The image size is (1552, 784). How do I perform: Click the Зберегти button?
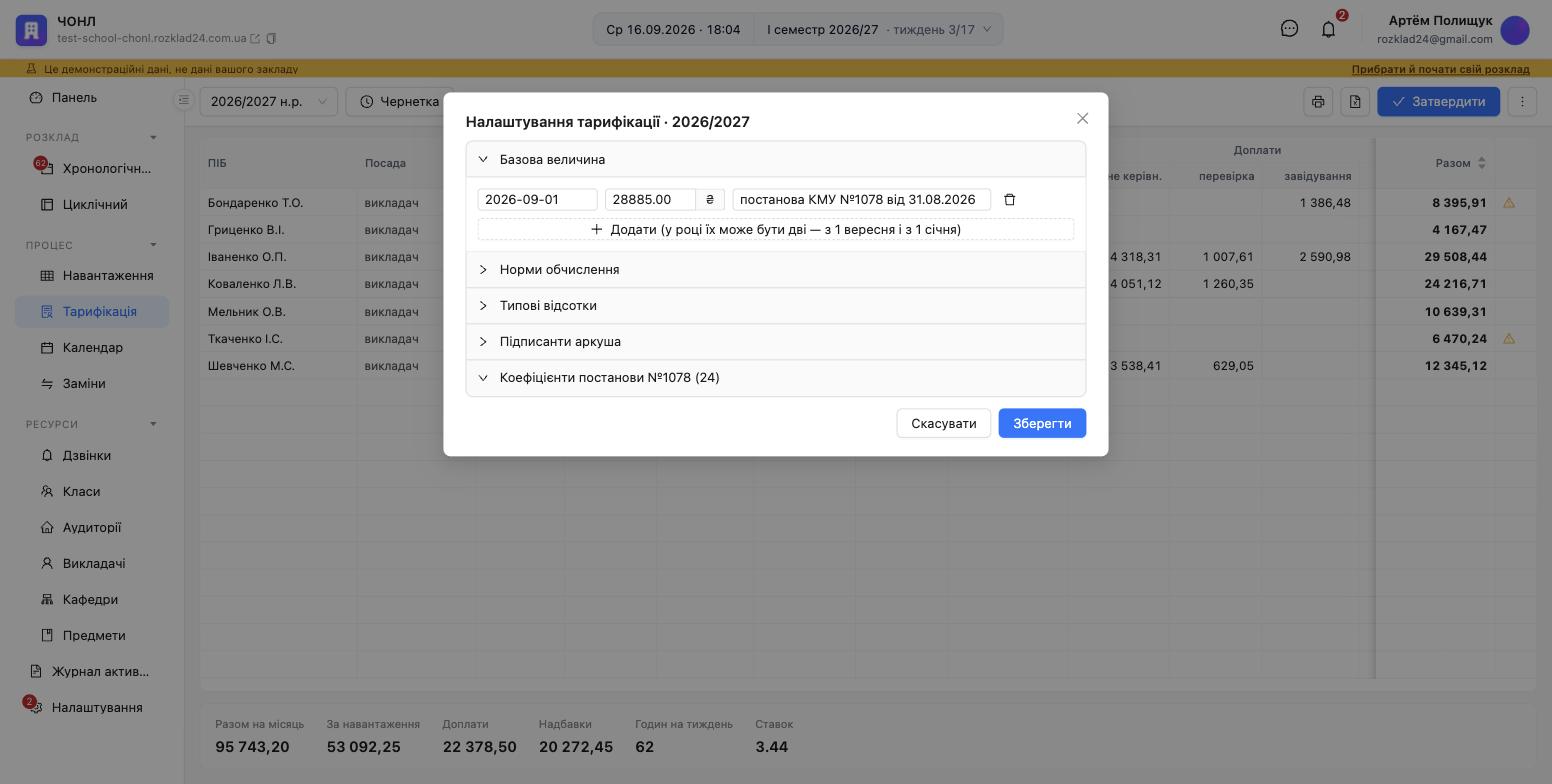pyautogui.click(x=1042, y=423)
